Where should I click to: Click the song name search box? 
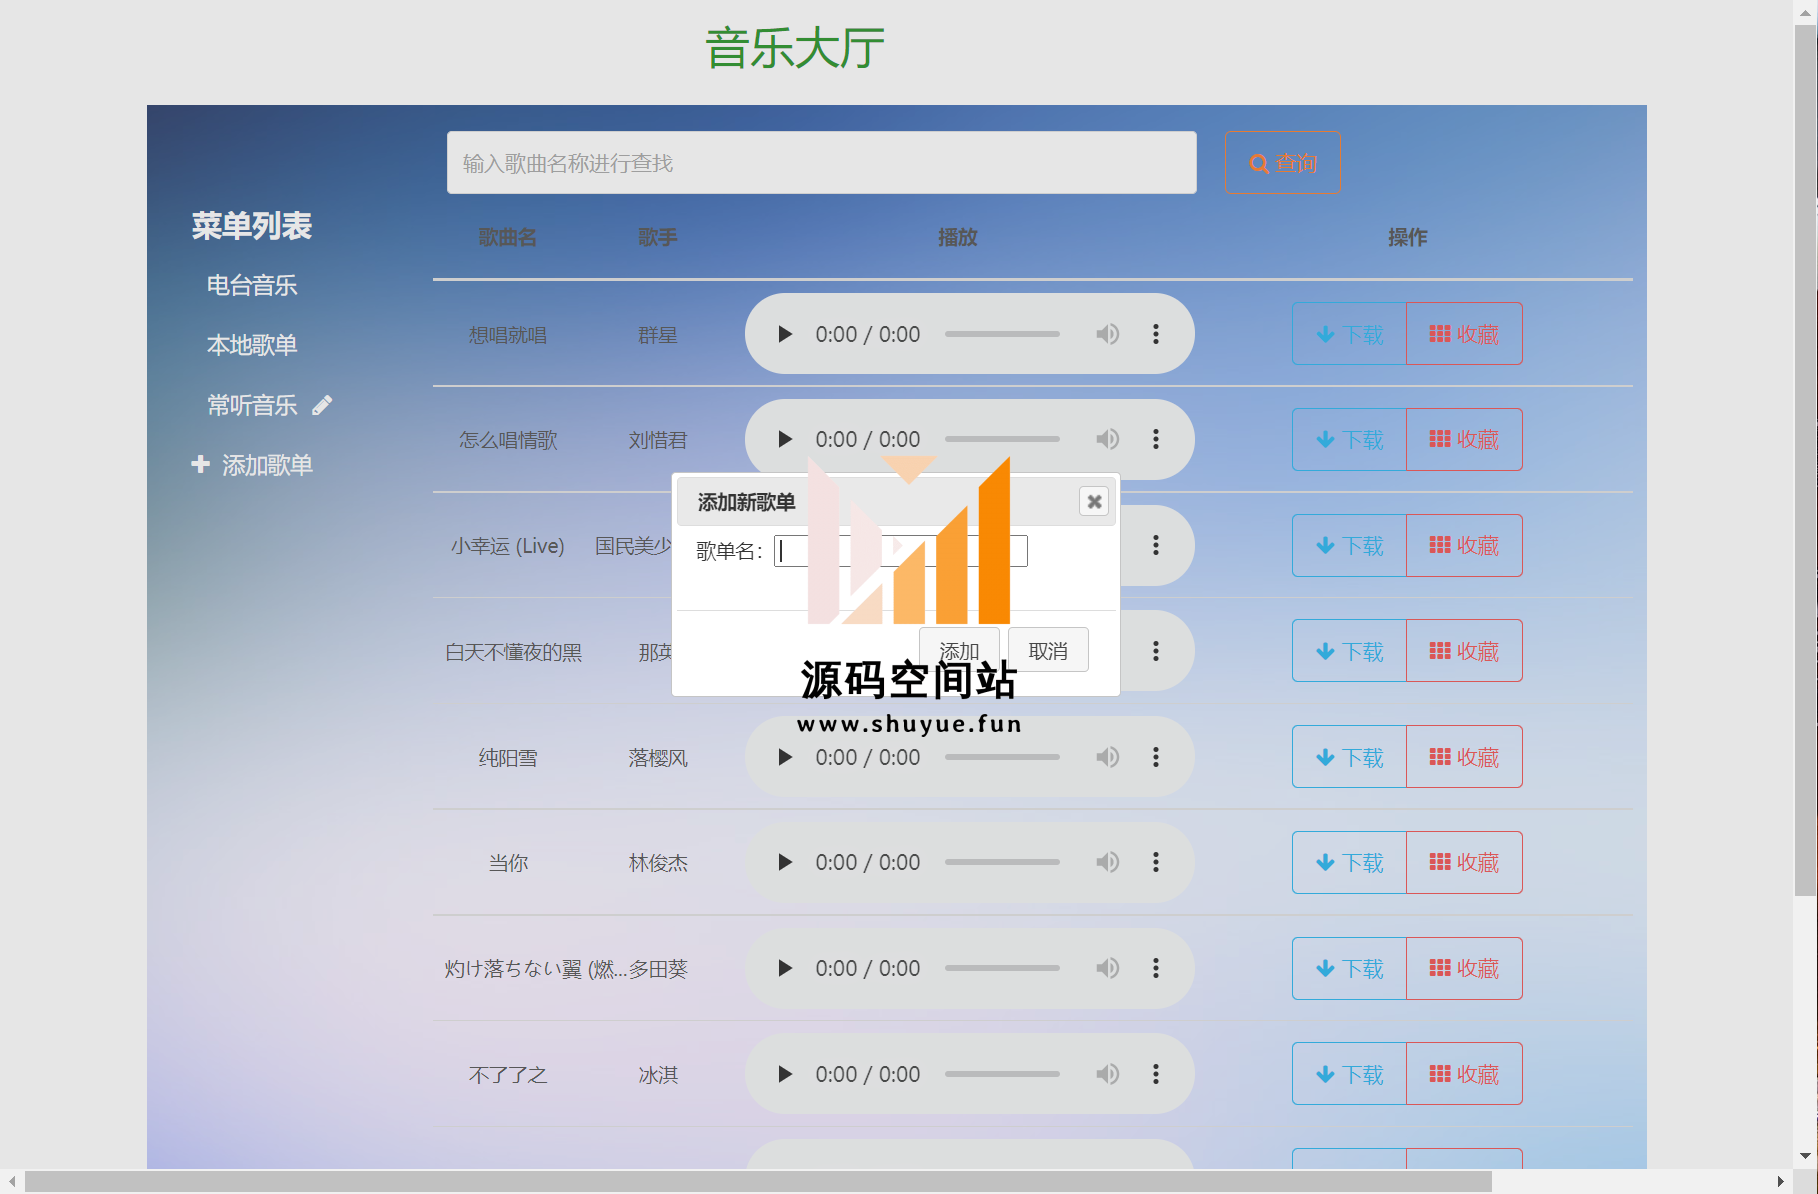click(x=822, y=162)
